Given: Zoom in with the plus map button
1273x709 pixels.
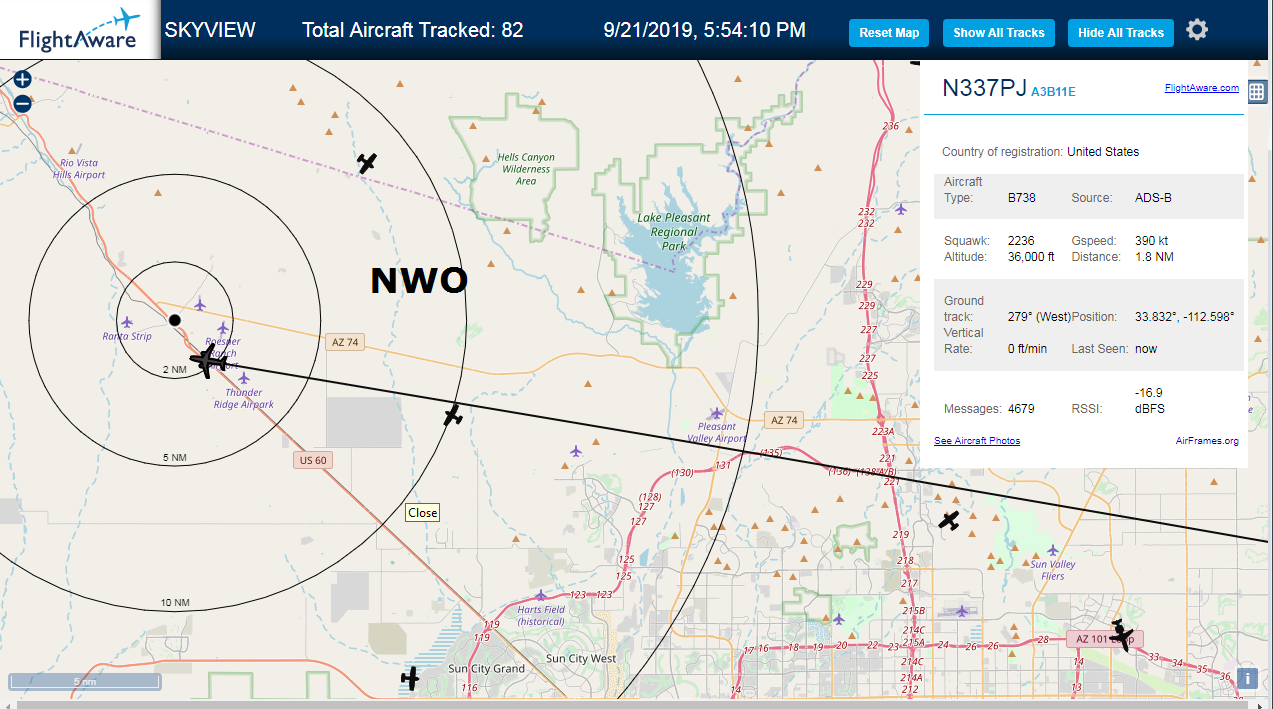Looking at the screenshot, I should [22, 79].
